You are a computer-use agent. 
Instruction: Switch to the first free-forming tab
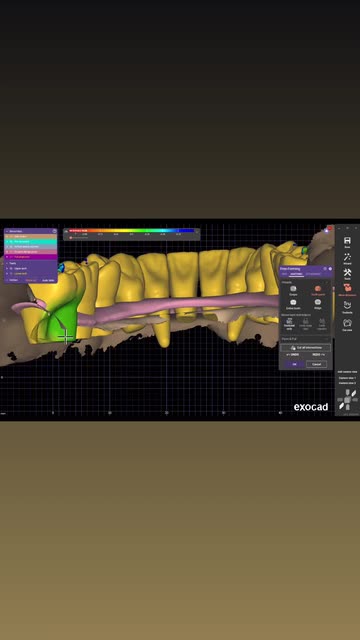point(285,274)
